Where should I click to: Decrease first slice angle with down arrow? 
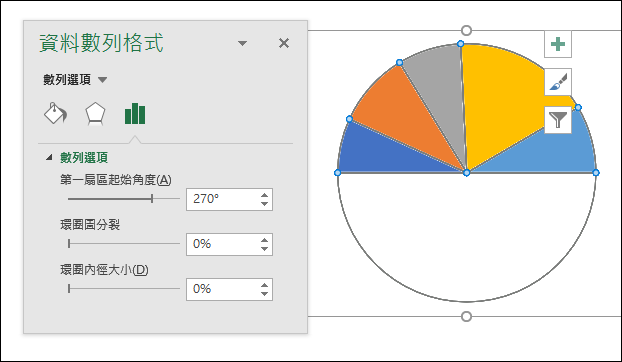point(265,204)
